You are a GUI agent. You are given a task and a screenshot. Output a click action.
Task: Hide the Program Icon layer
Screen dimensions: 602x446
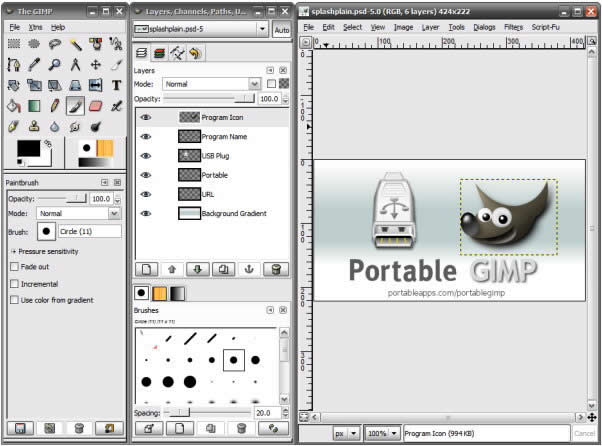(146, 117)
